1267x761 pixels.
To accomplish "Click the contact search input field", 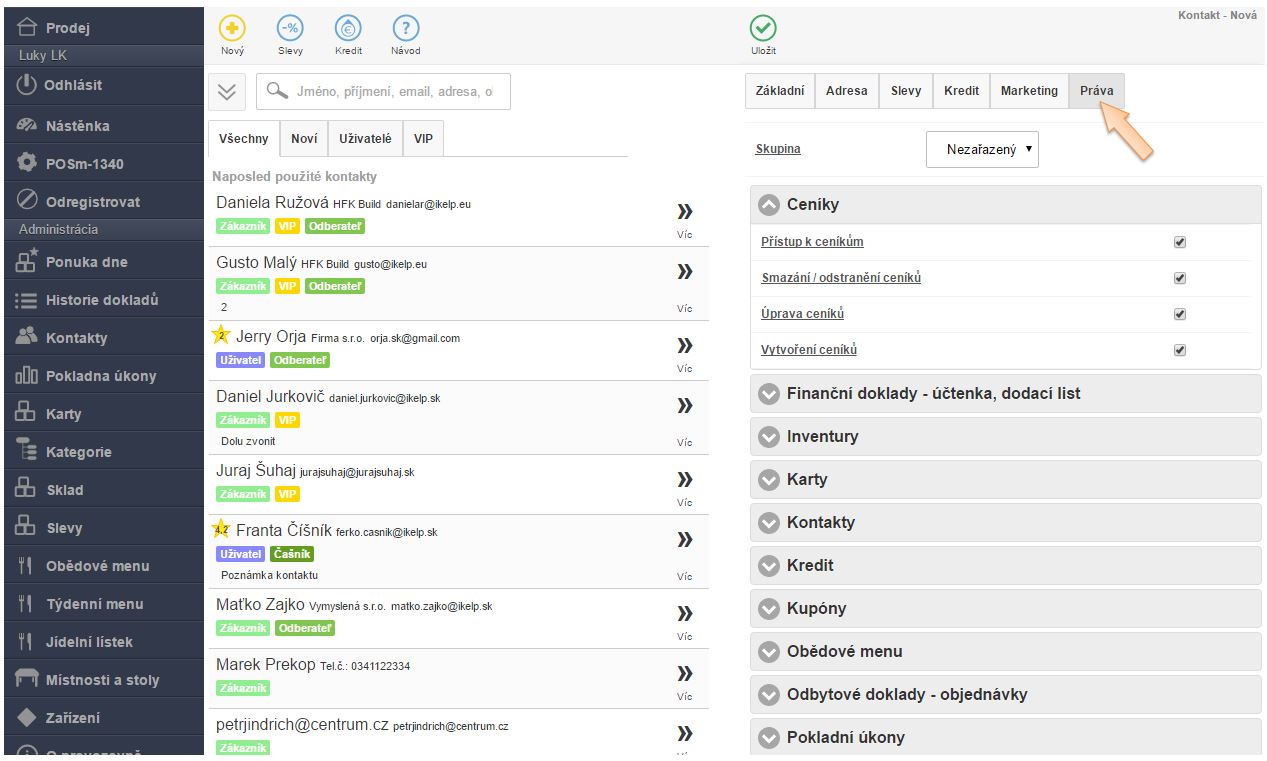I will coord(393,91).
